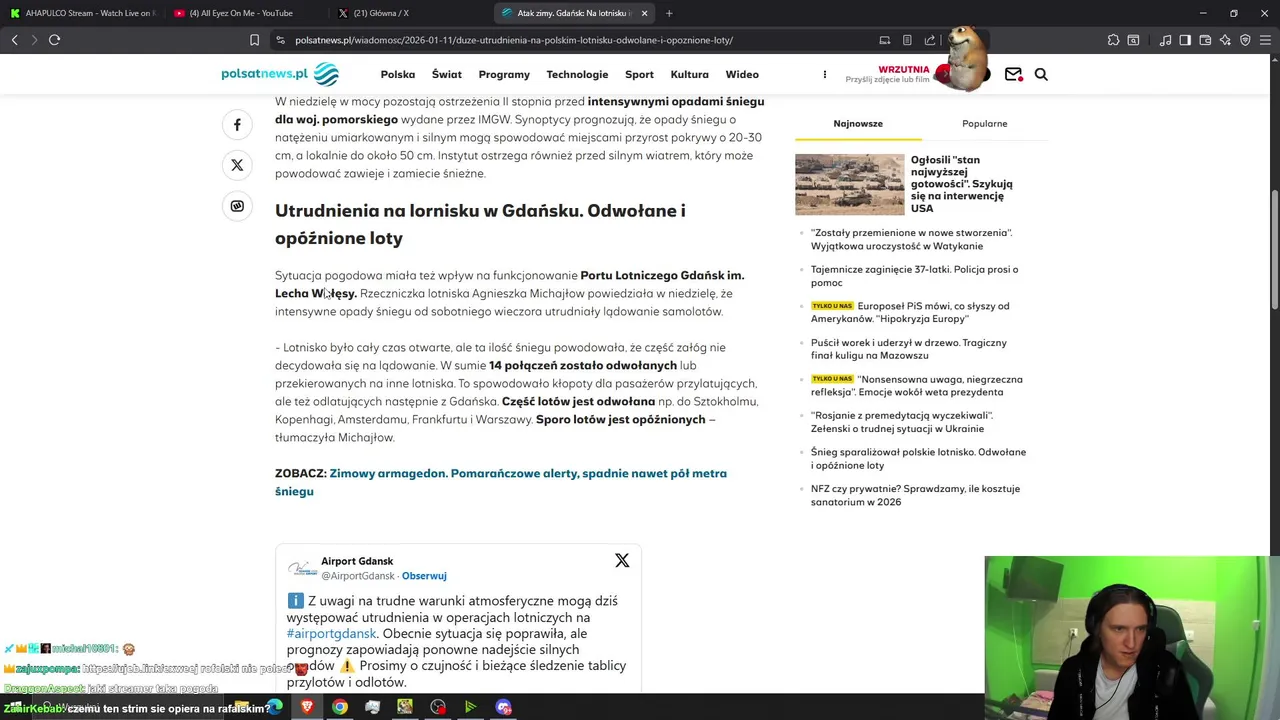
Task: Open the Programy menu section
Action: 504,74
